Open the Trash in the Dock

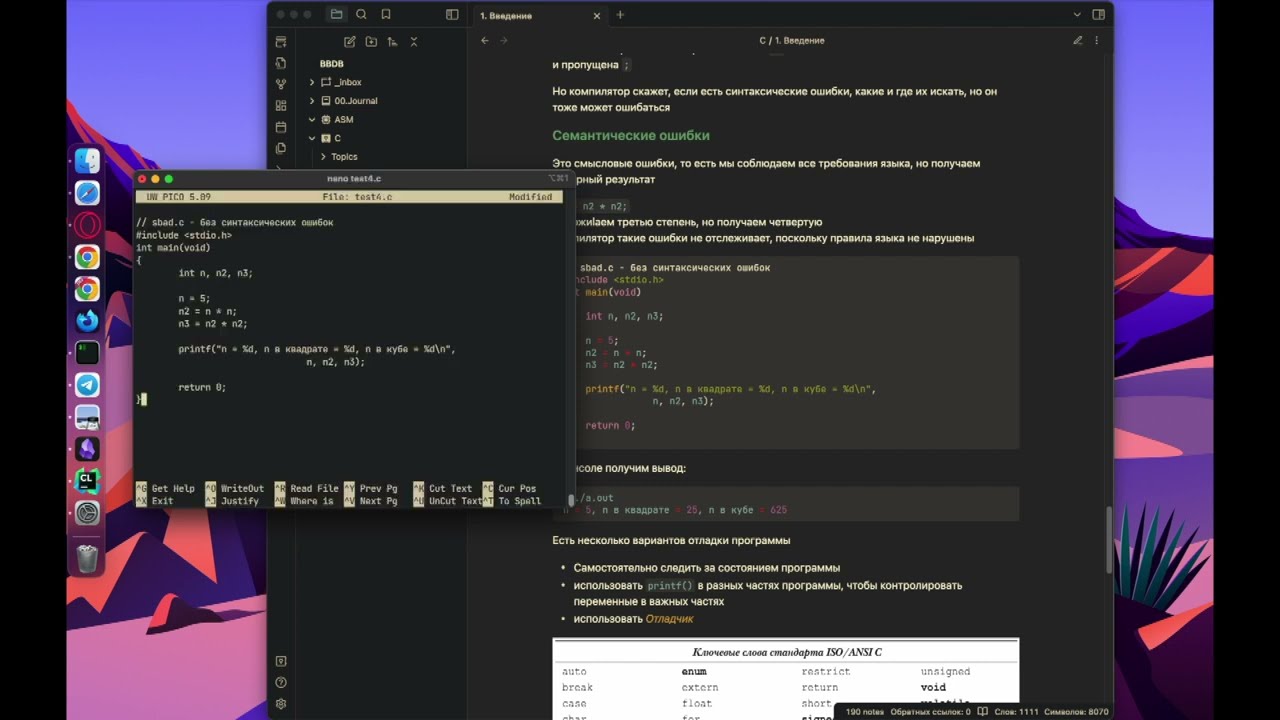(x=87, y=558)
